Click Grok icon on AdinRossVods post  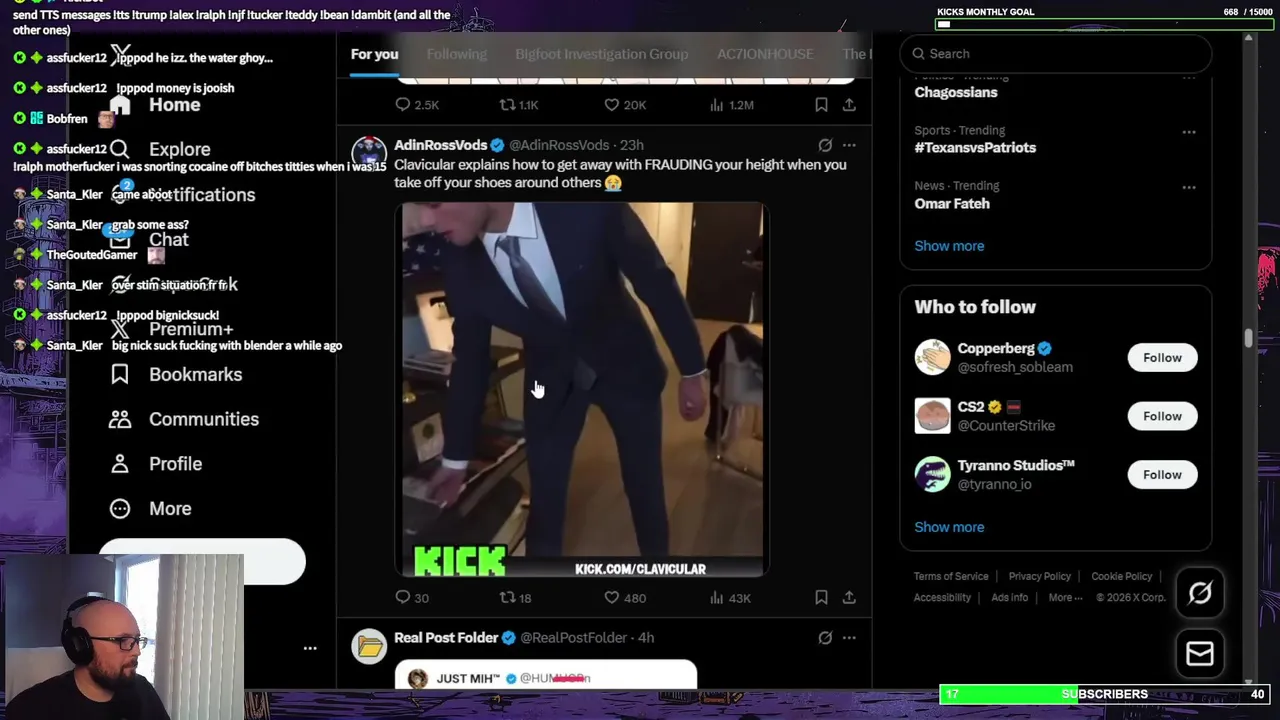[x=825, y=145]
